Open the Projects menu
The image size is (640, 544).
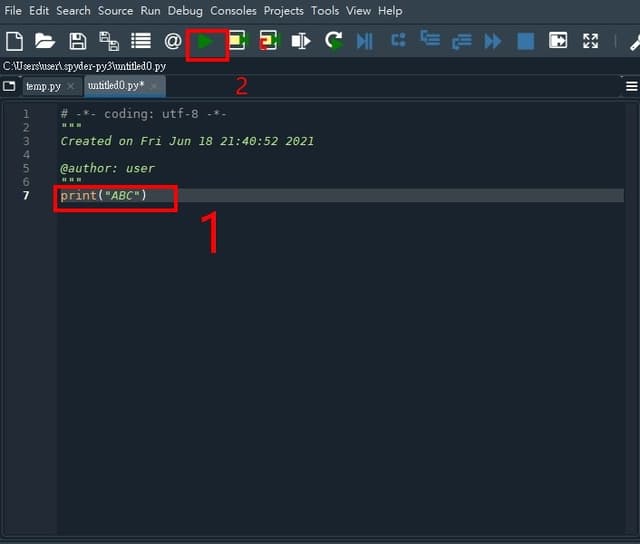tap(284, 11)
